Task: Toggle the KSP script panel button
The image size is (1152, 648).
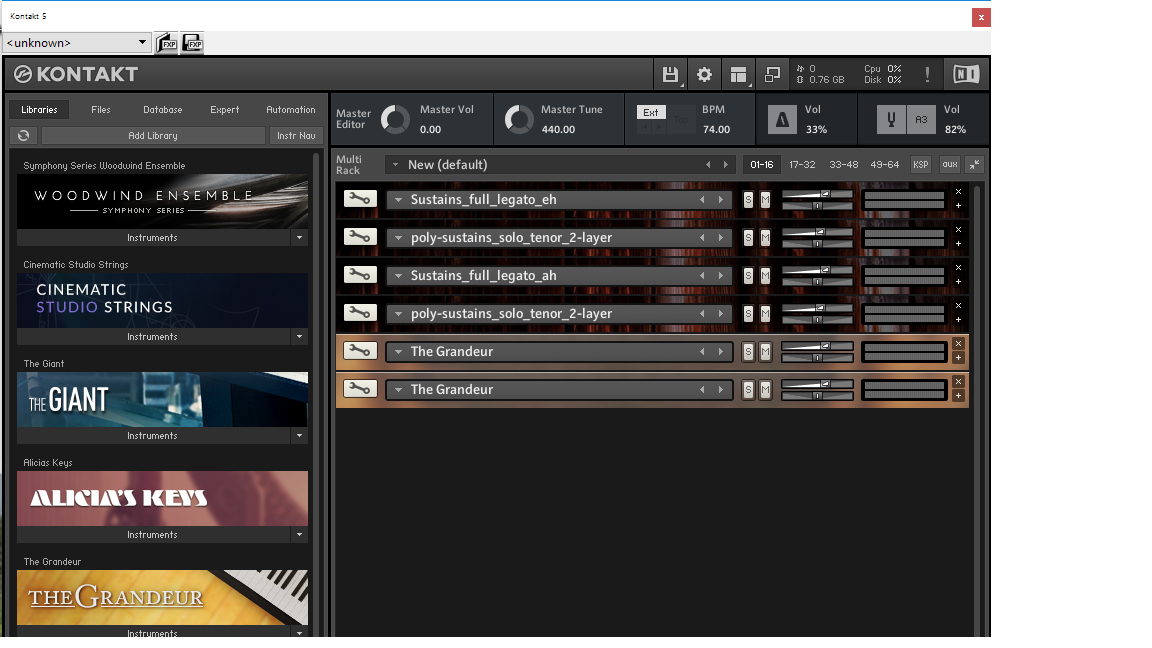Action: coord(921,165)
